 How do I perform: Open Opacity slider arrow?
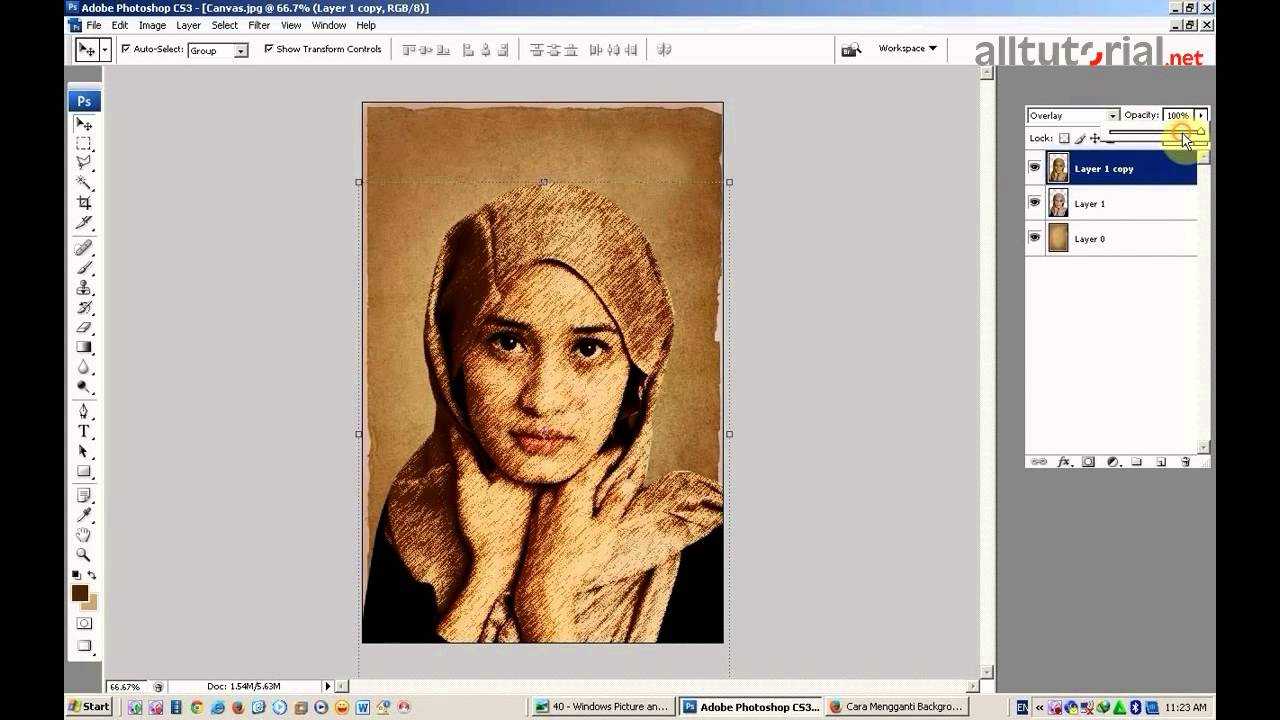(1201, 115)
